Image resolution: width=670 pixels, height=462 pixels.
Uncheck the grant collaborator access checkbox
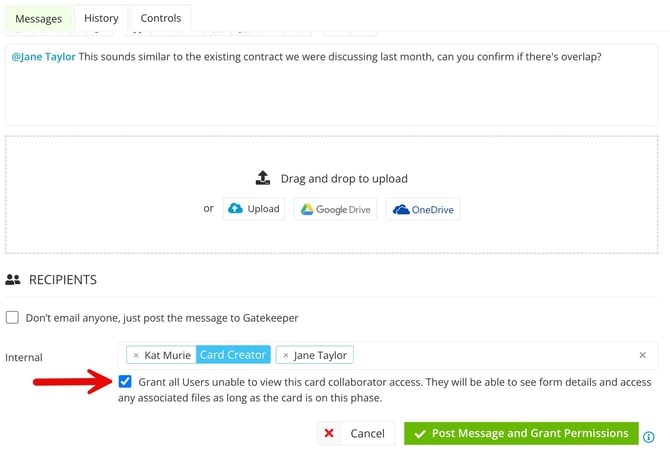point(125,382)
